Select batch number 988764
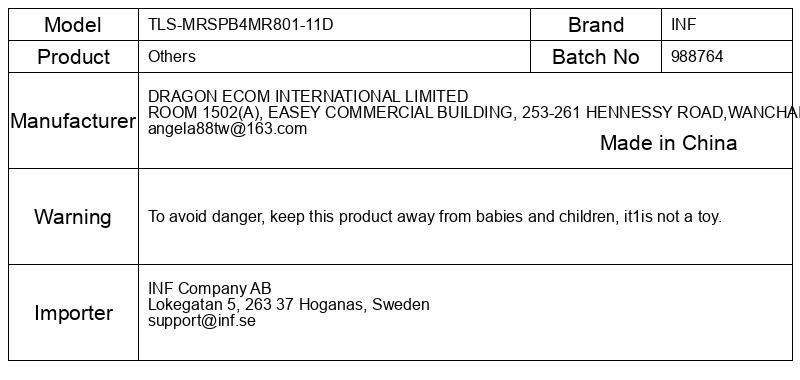This screenshot has width=800, height=380. click(697, 56)
